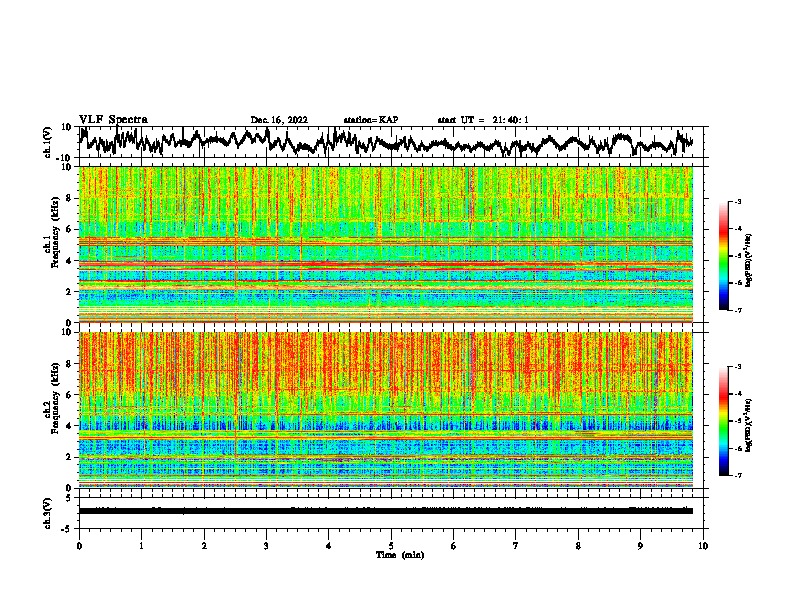Click the "ch.1(V)" waveform axis label
Viewport: 792px width, 612px height.
[48, 142]
